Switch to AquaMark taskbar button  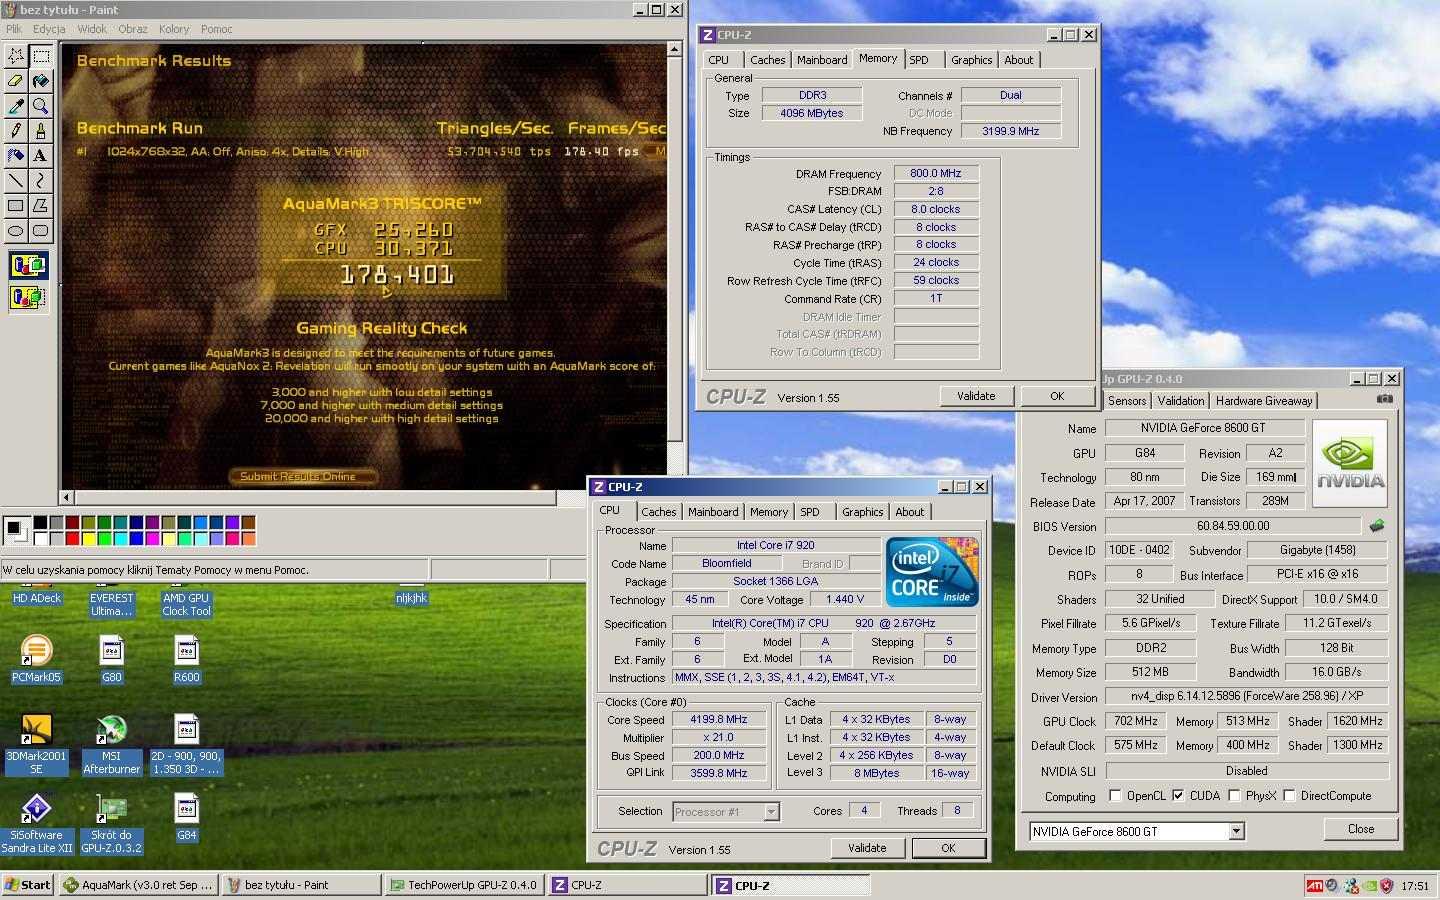point(137,885)
